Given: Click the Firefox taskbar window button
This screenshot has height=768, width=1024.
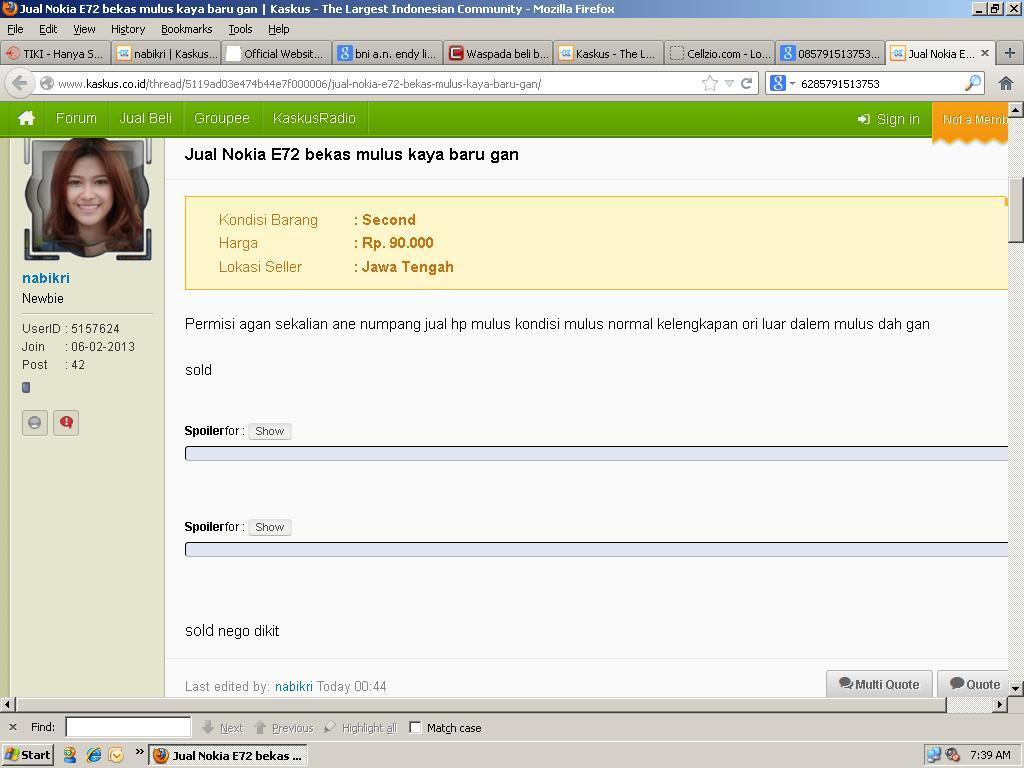Looking at the screenshot, I should click(x=228, y=756).
